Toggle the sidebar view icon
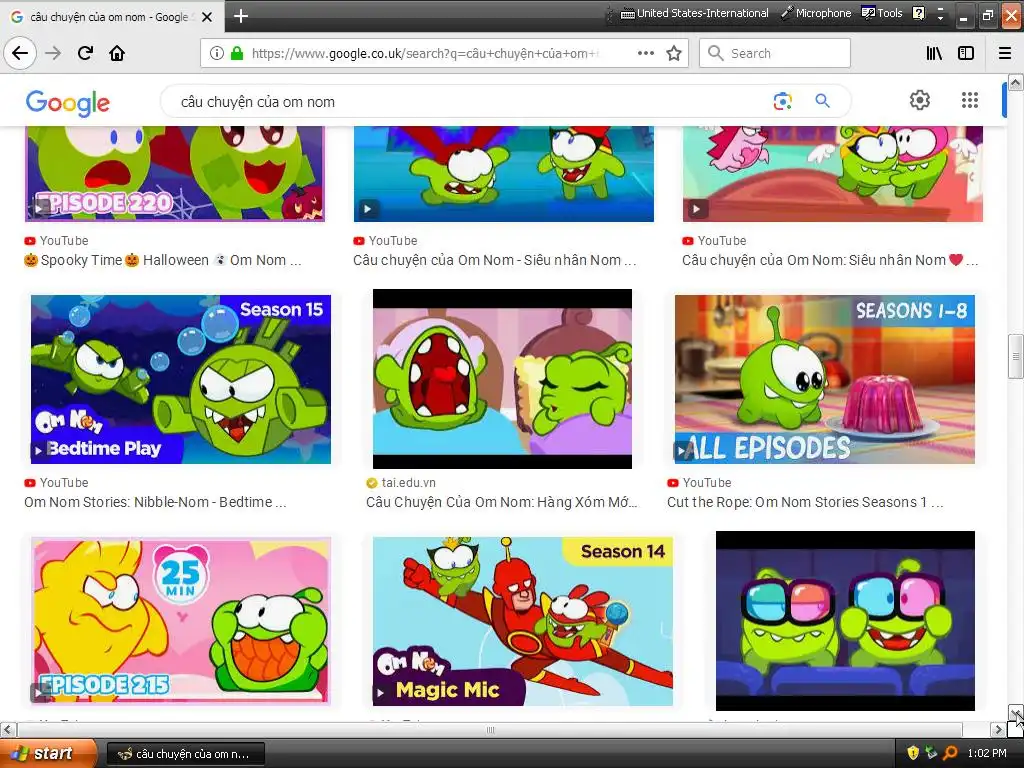Image resolution: width=1024 pixels, height=768 pixels. pyautogui.click(x=966, y=53)
